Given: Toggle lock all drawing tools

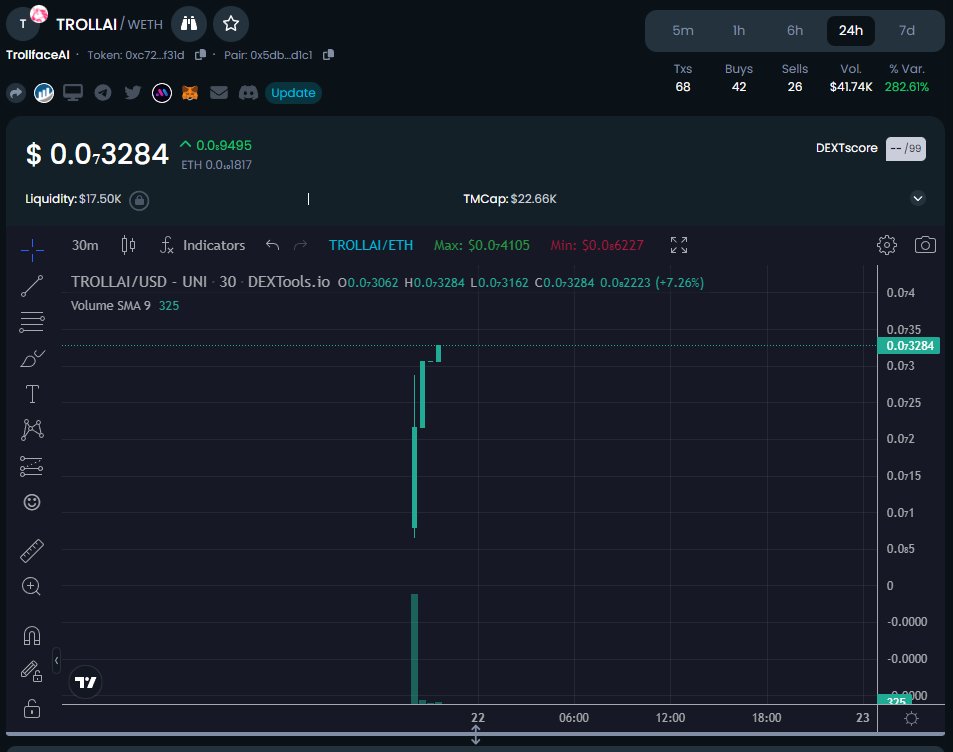Looking at the screenshot, I should pos(32,708).
